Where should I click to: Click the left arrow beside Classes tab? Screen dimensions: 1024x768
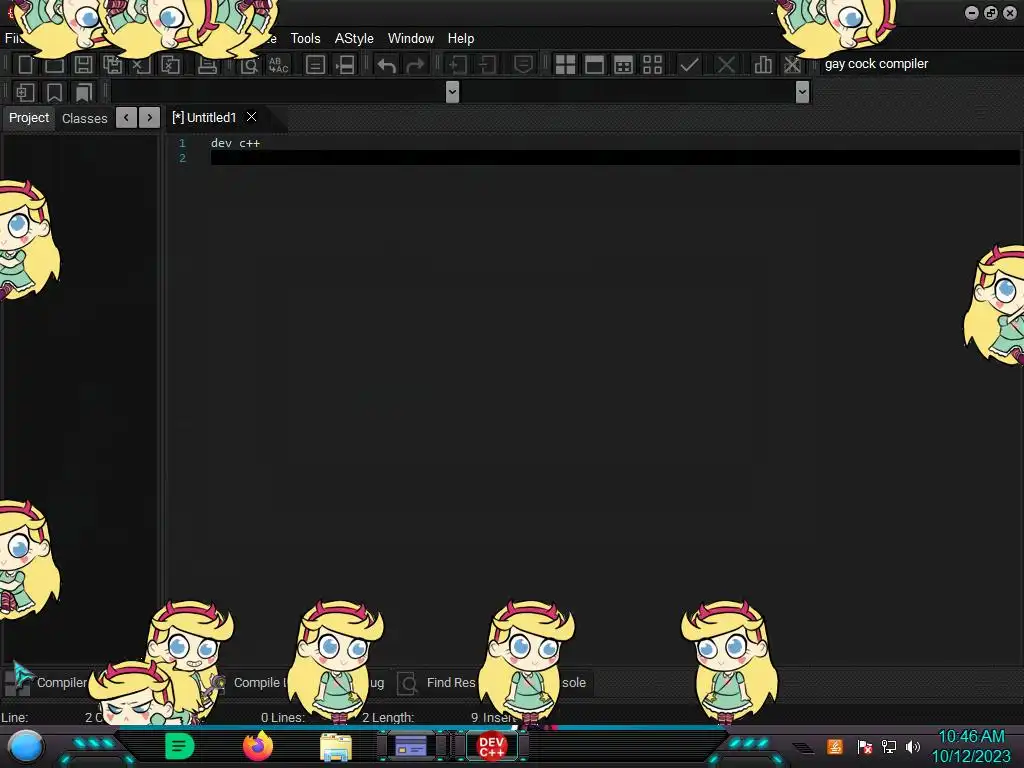(x=127, y=118)
